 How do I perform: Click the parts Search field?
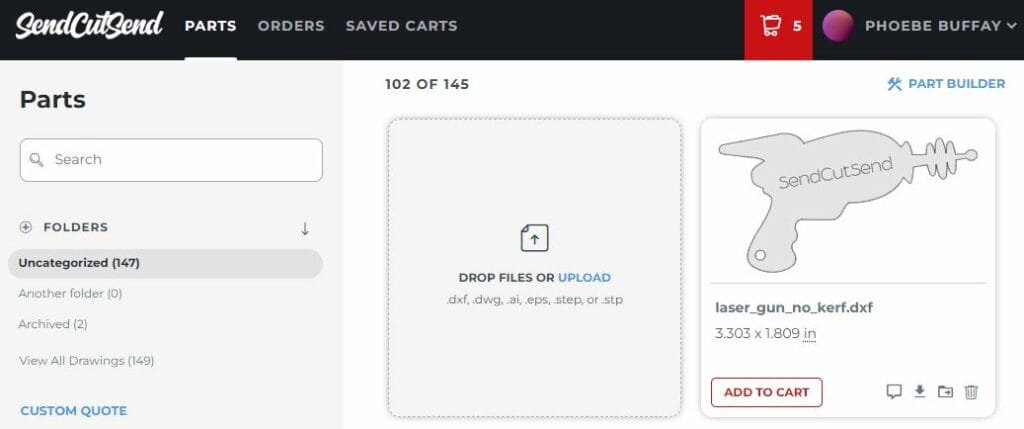[x=171, y=160]
